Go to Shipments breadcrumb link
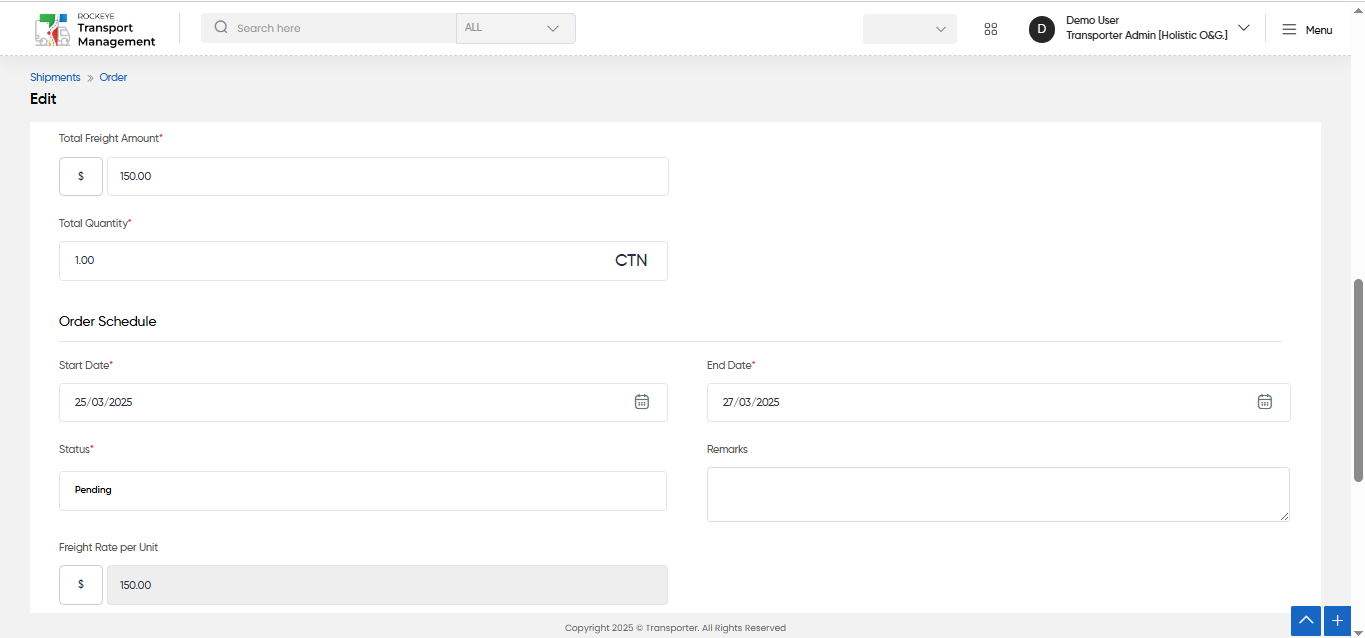 point(55,77)
